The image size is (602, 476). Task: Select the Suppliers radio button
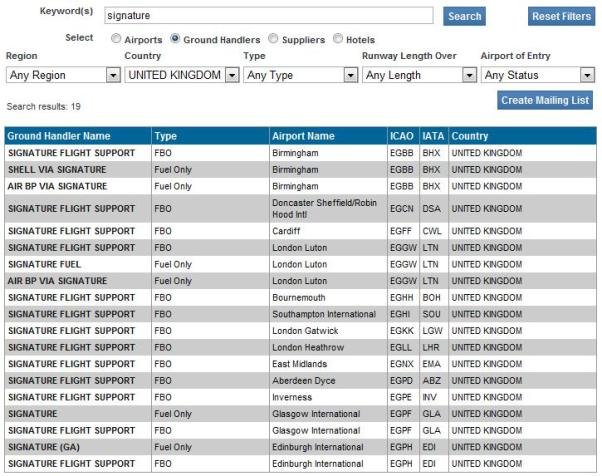(x=273, y=38)
